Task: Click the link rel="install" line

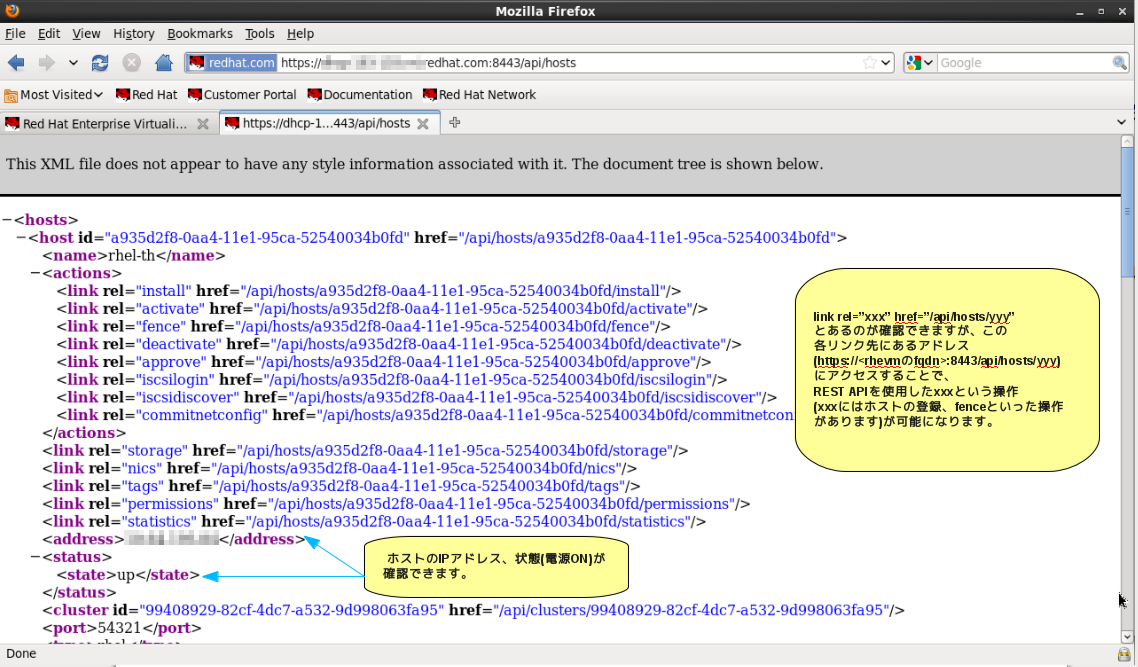Action: click(x=369, y=291)
